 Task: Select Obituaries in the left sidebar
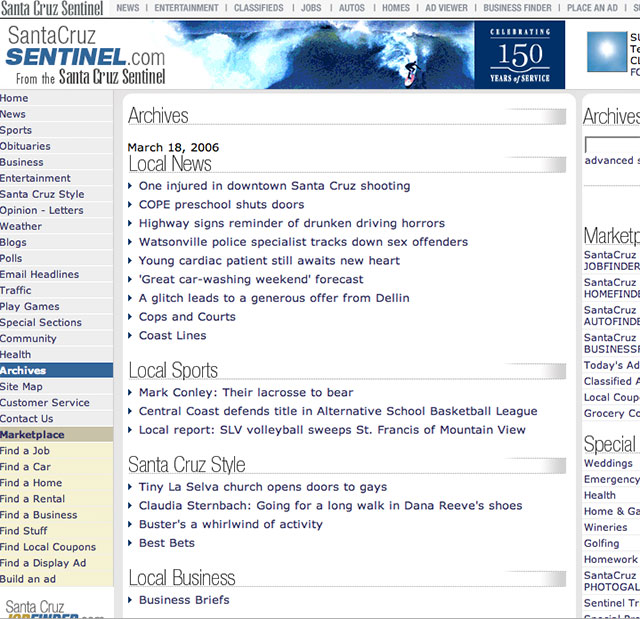(x=25, y=146)
